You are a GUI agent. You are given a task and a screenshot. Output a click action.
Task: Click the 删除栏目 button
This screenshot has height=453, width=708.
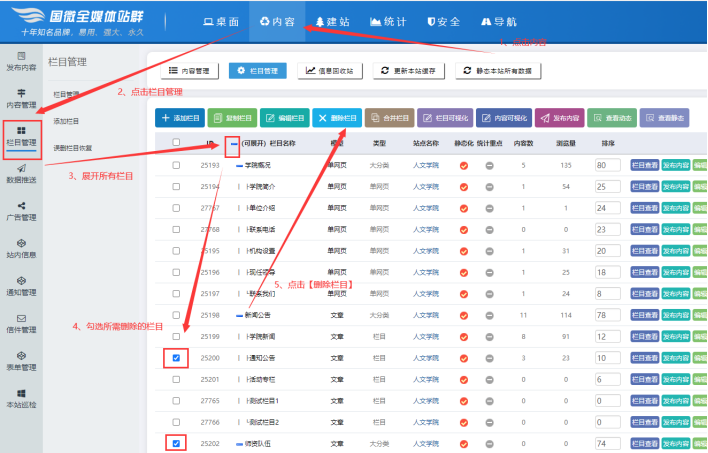[x=337, y=117]
